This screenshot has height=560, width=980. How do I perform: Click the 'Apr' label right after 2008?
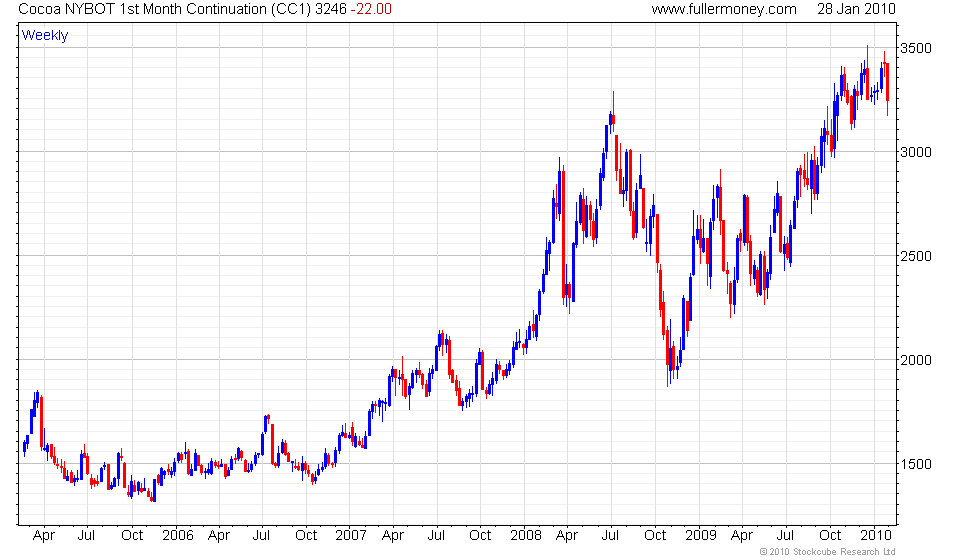(x=567, y=536)
